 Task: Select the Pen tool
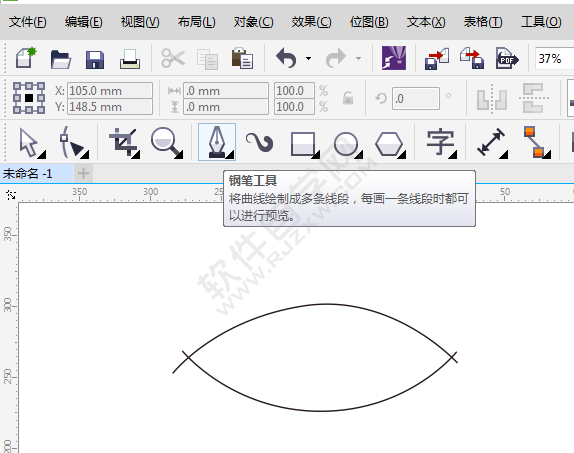point(217,142)
